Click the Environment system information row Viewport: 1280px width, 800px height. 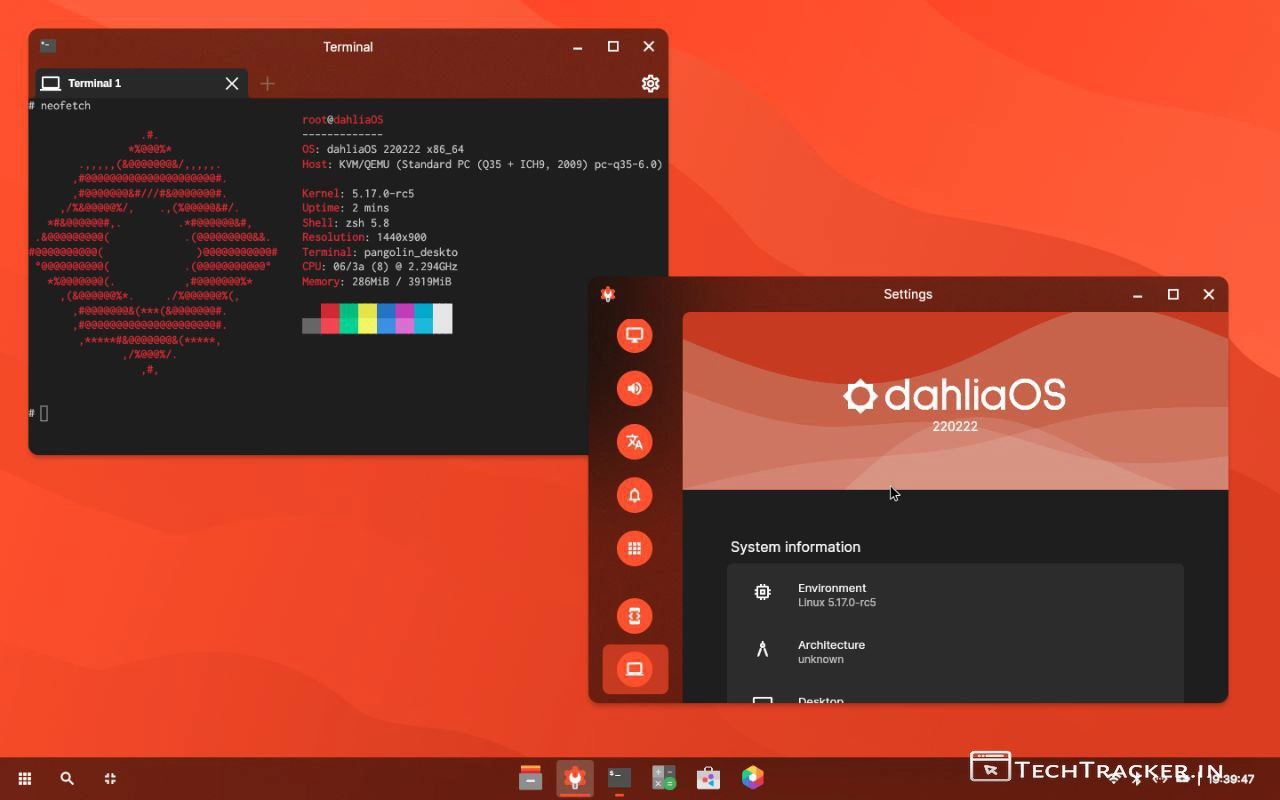955,595
